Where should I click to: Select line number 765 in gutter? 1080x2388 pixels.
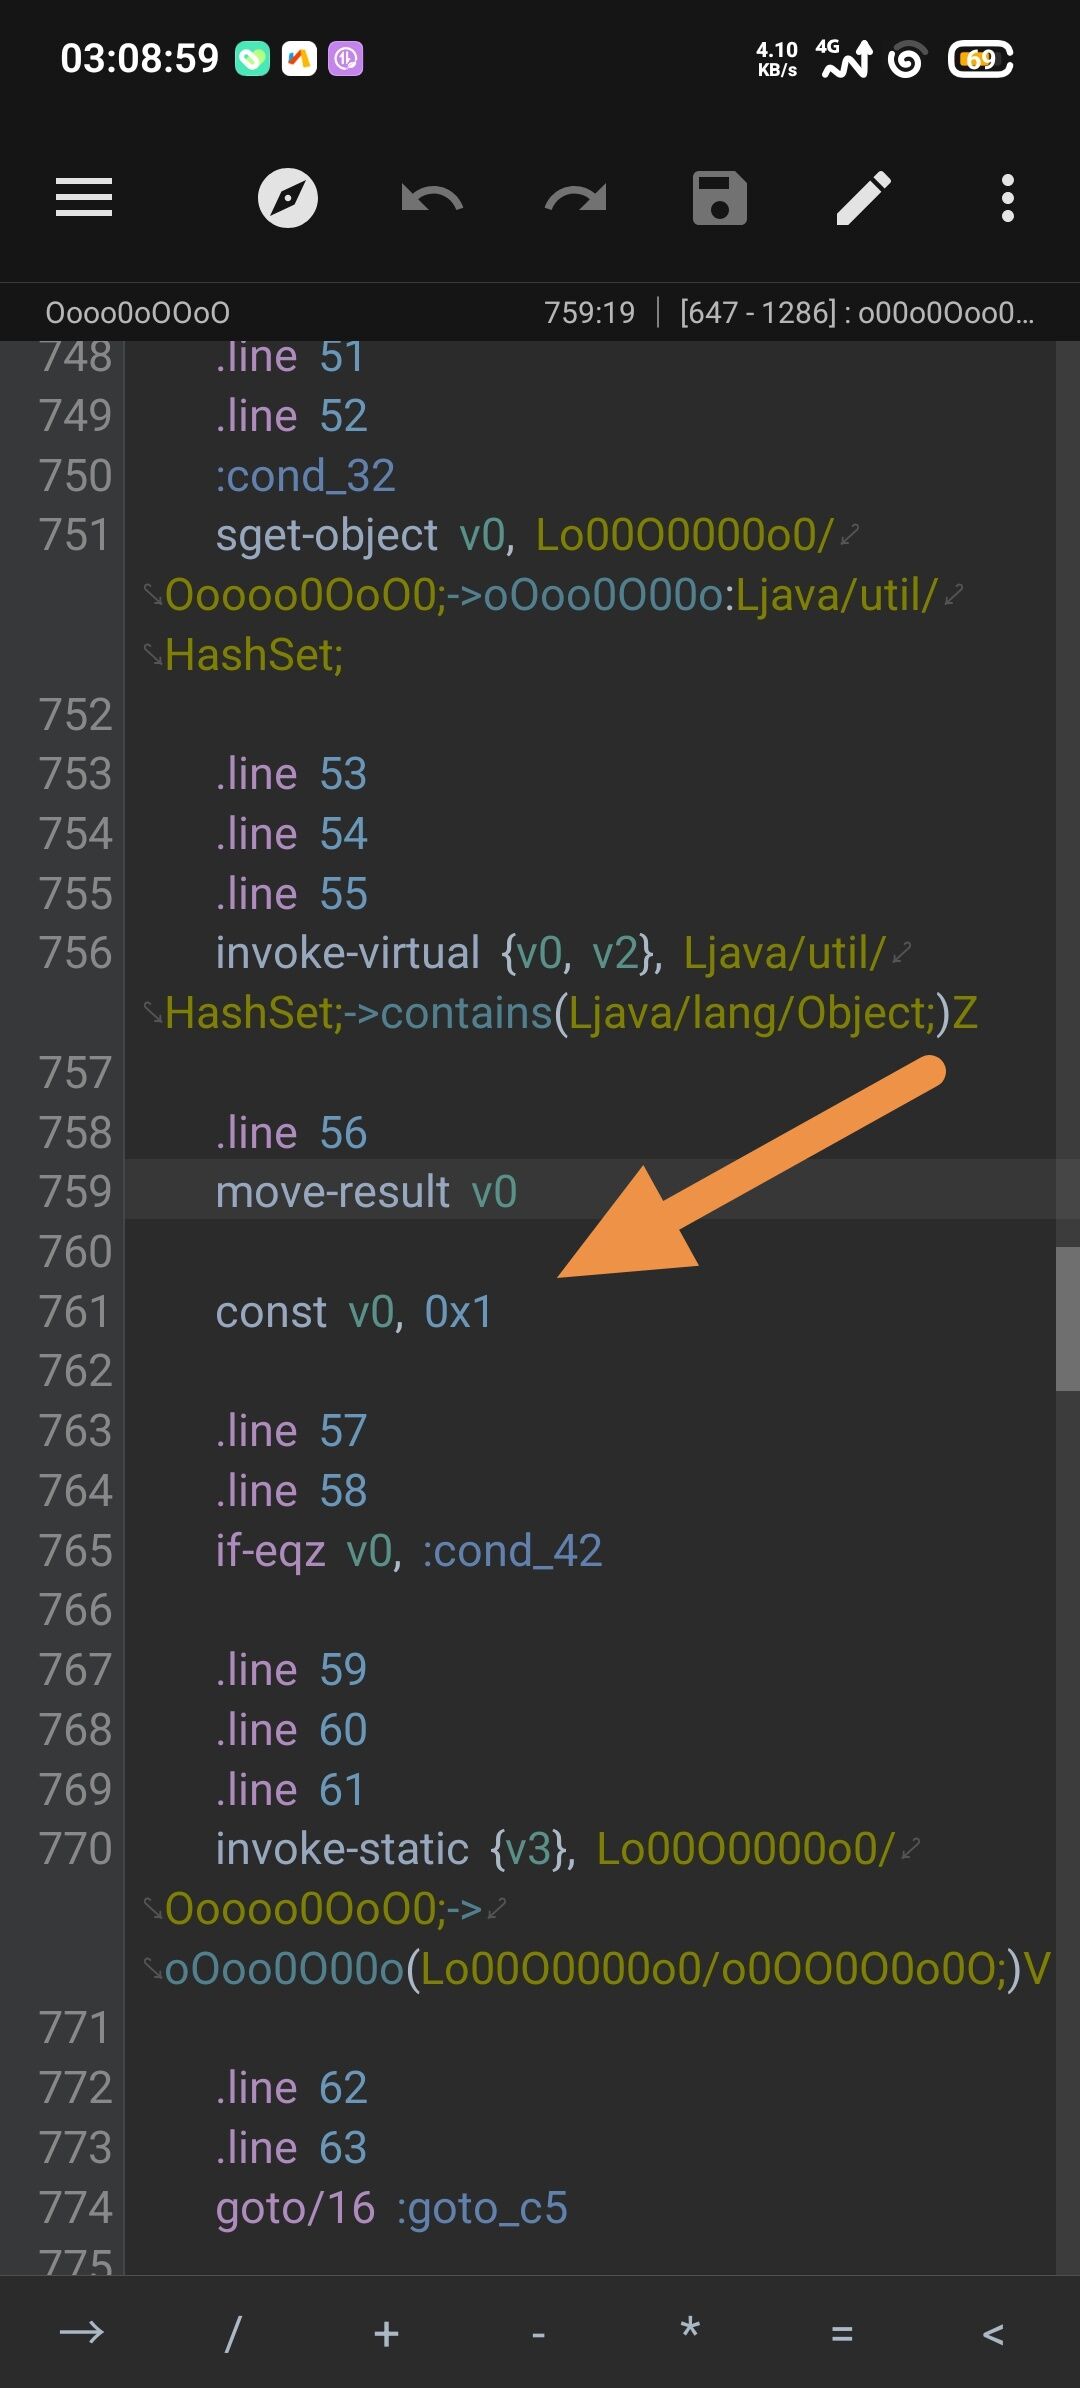coord(75,1550)
